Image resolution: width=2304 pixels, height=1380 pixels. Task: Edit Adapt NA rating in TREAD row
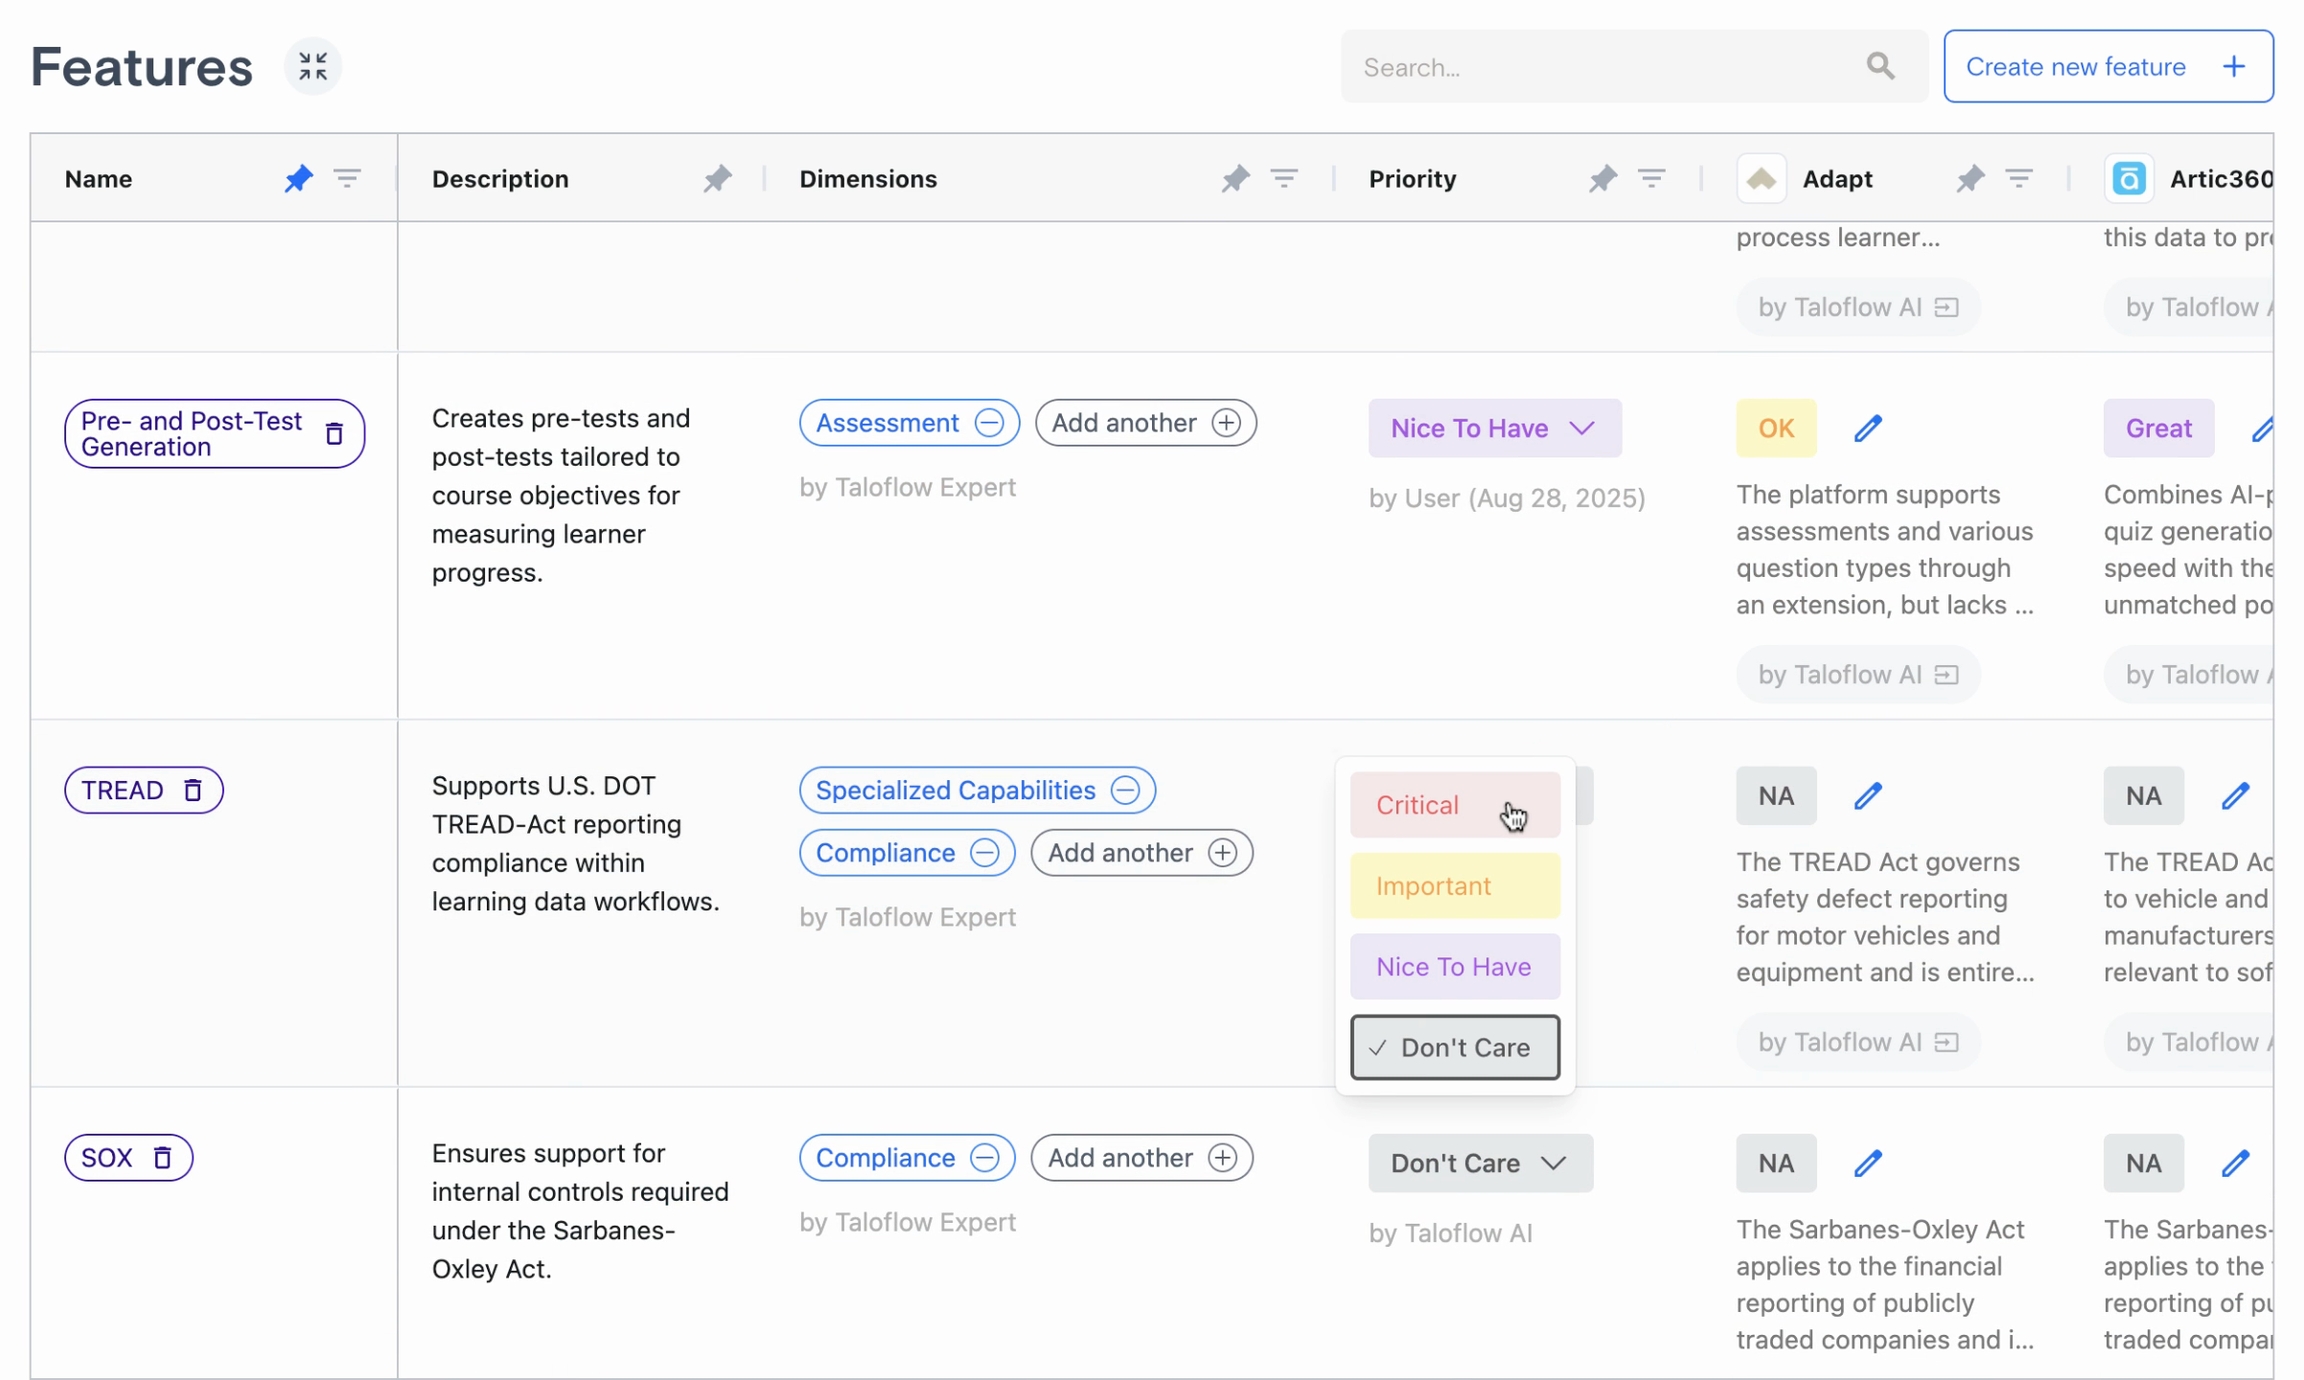(x=1867, y=796)
